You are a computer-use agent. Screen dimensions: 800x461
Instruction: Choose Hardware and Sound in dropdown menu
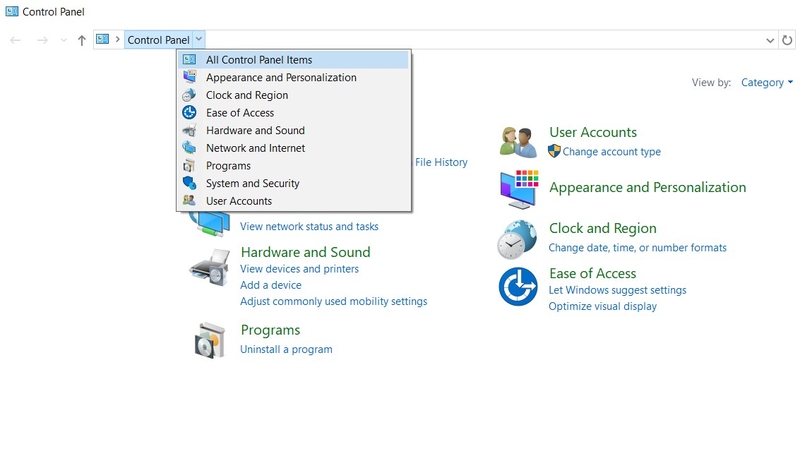[293, 131]
